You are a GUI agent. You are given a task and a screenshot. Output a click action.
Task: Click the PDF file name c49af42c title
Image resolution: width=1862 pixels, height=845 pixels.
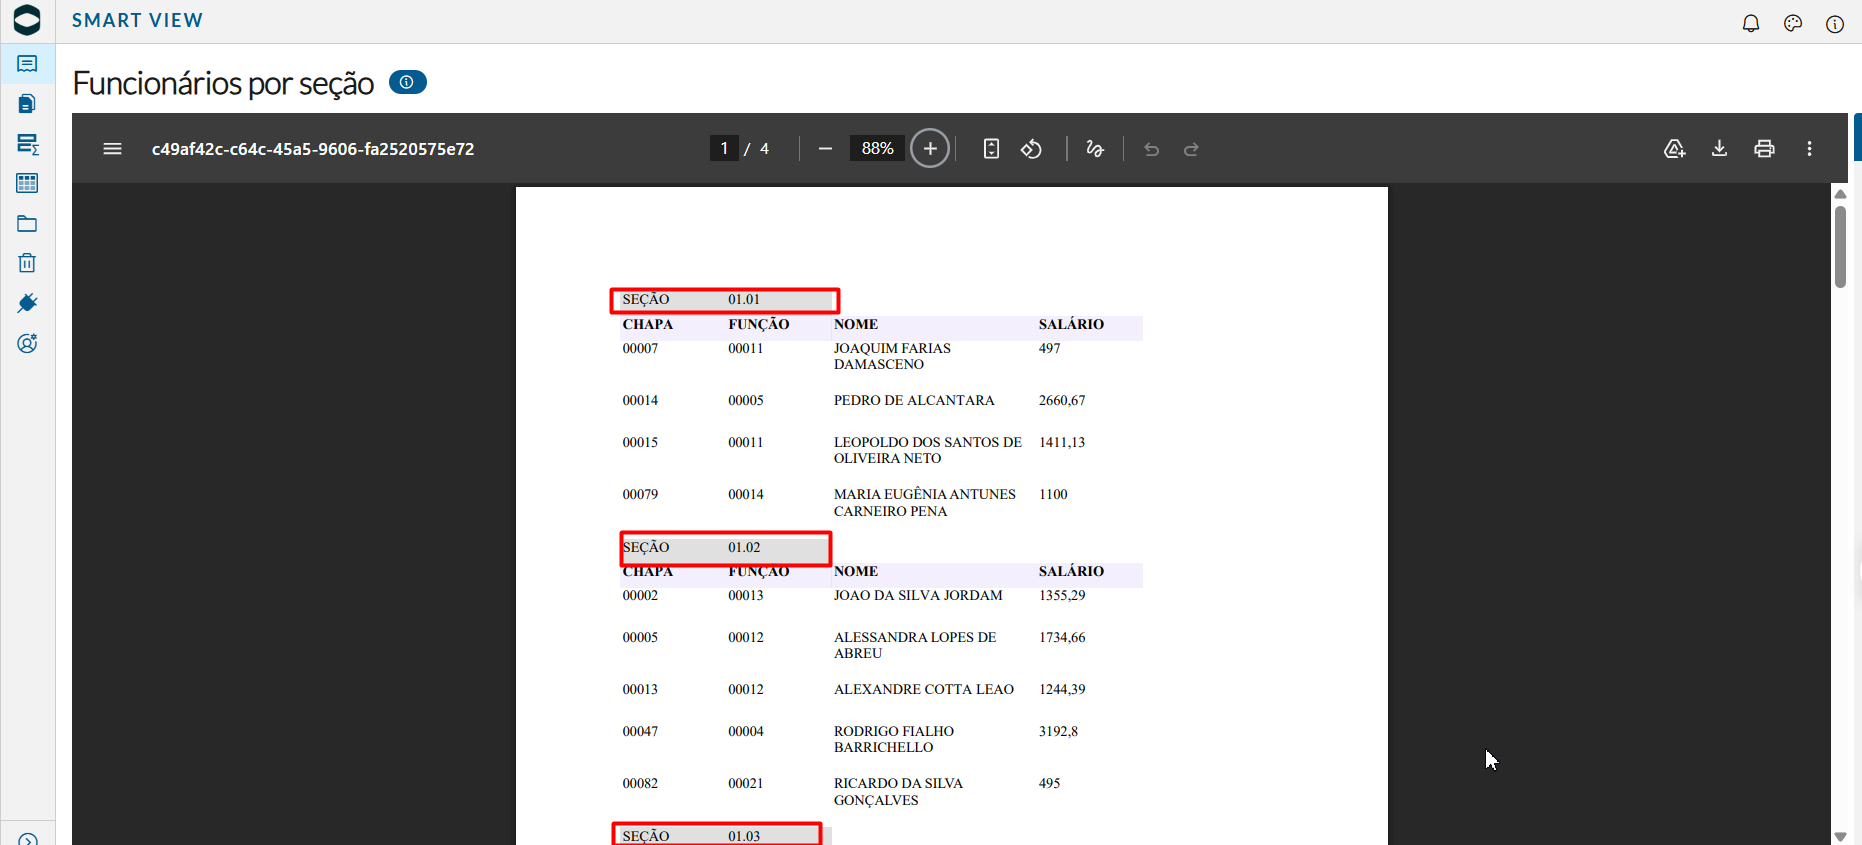tap(313, 149)
